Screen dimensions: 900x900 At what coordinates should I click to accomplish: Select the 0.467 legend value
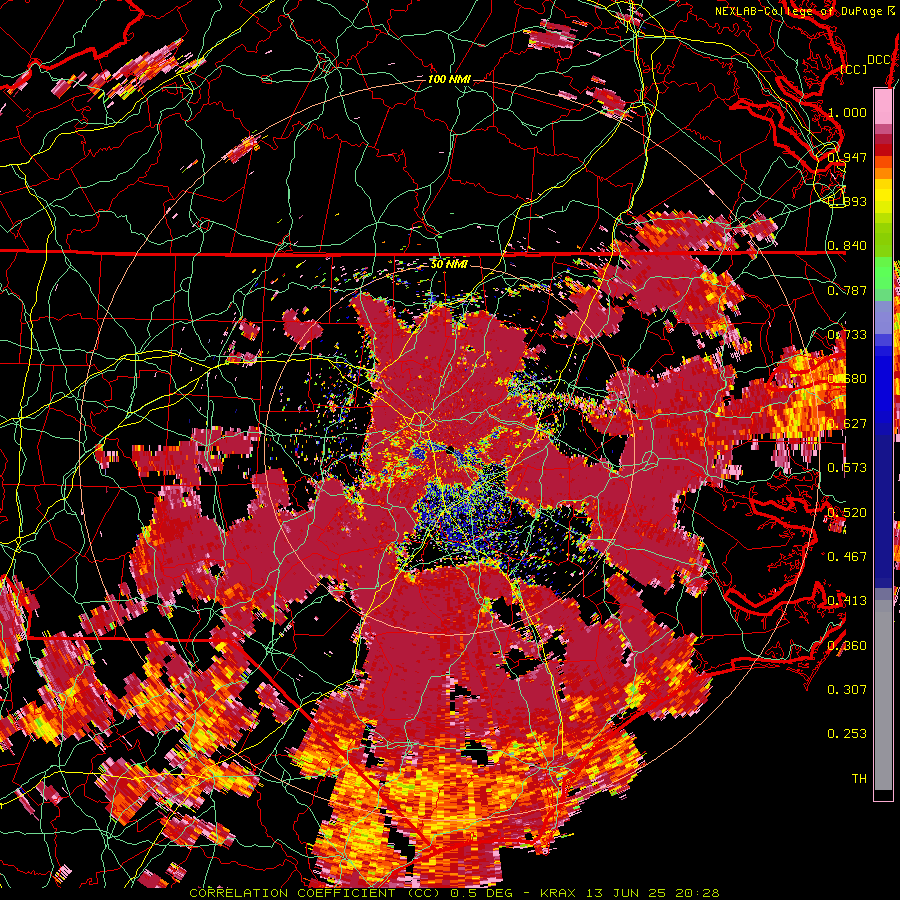coord(847,557)
